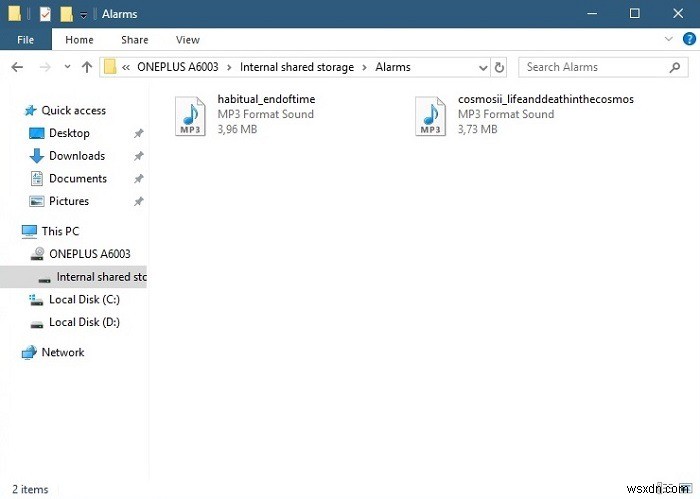Select Local Disk (C:) in the navigation pane
The height and width of the screenshot is (499, 700).
[x=84, y=299]
